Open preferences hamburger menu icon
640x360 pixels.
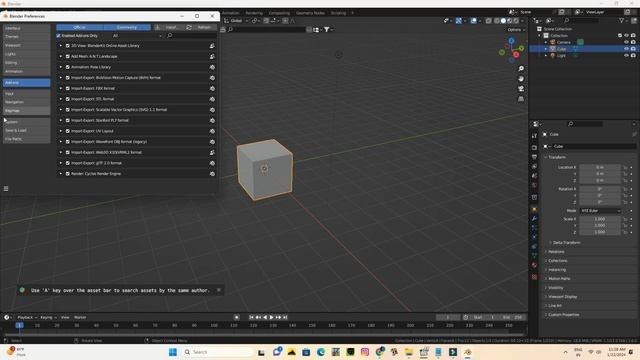pos(6,189)
